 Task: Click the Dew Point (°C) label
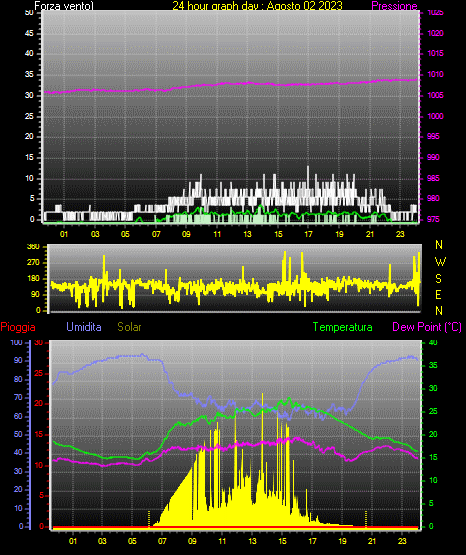(427, 327)
